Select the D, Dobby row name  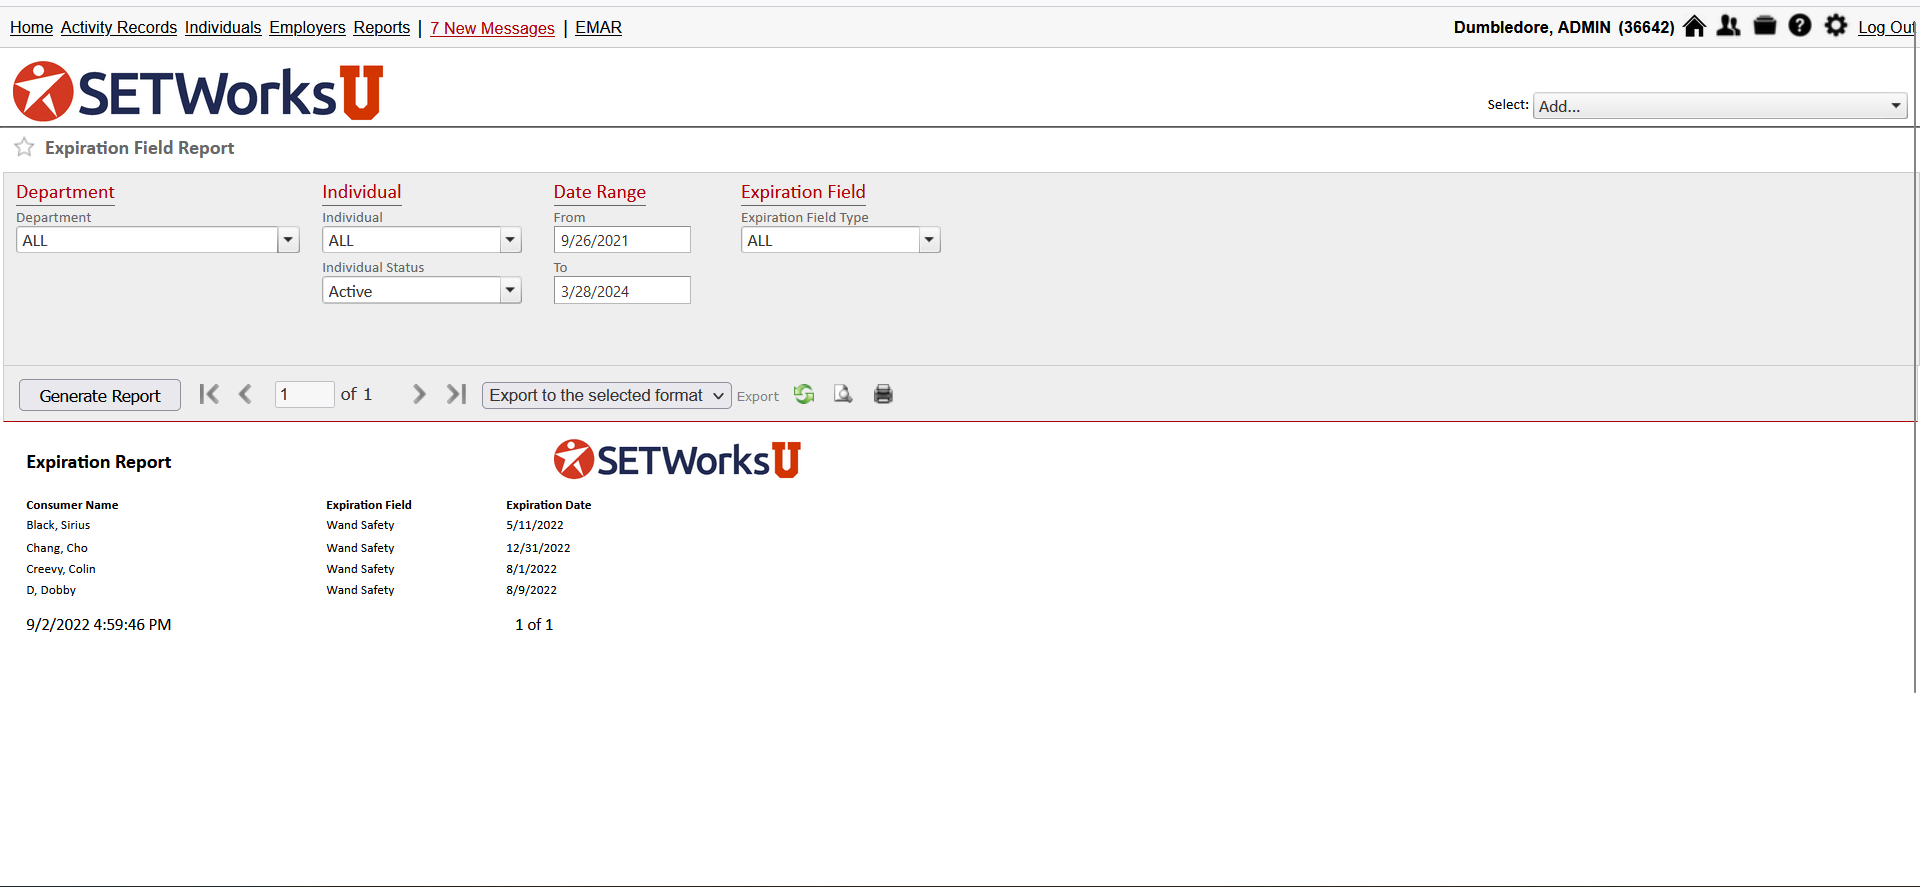point(51,590)
